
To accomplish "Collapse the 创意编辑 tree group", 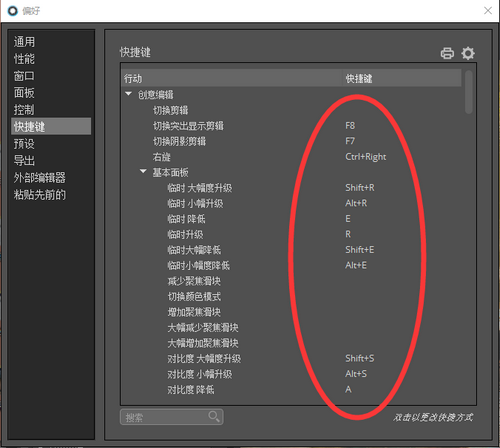I will coord(129,94).
